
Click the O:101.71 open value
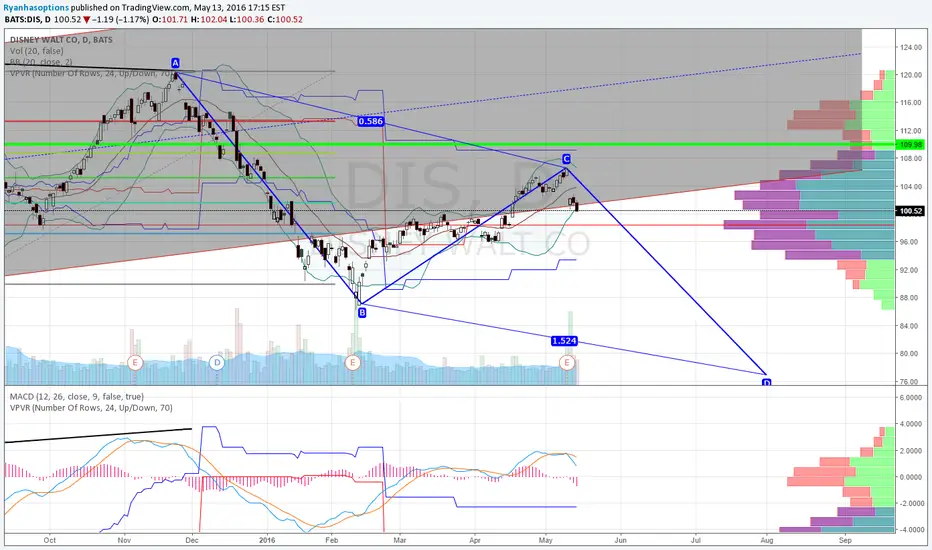(x=170, y=19)
